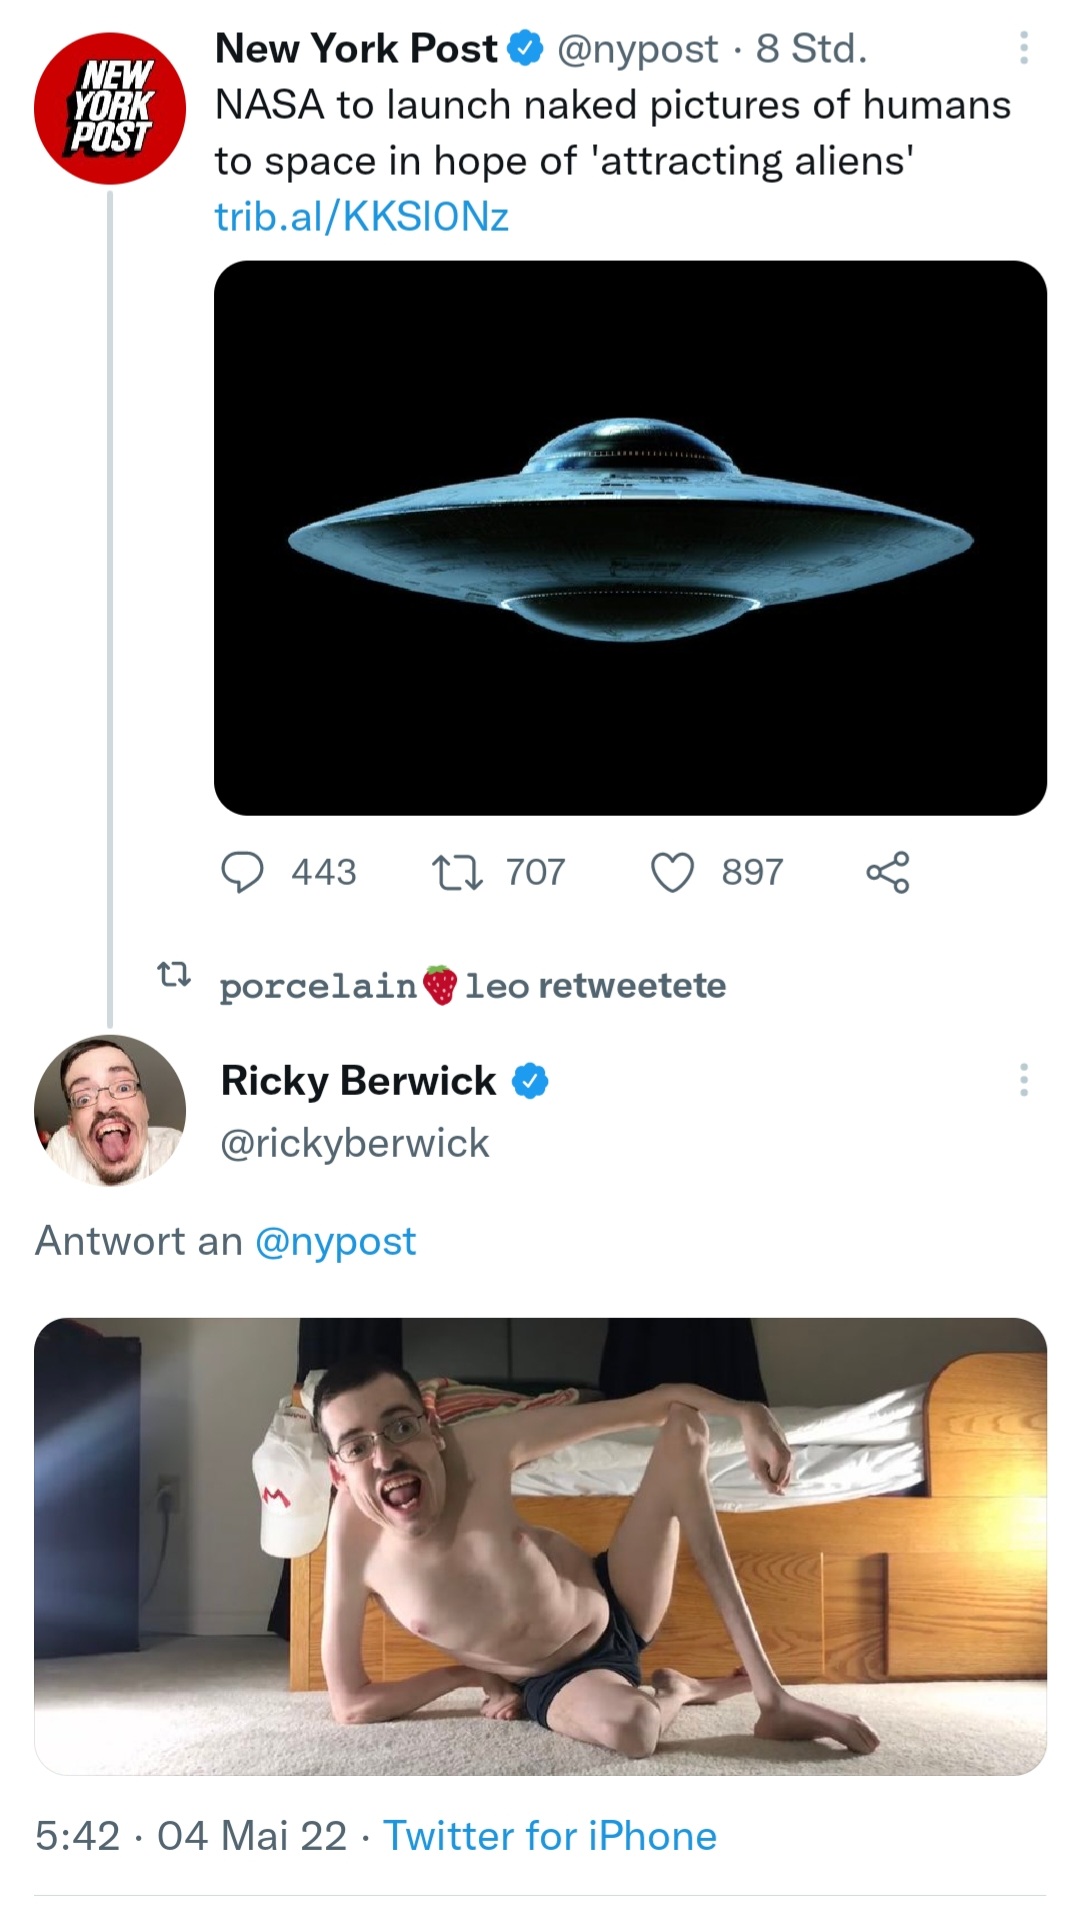Click the New York Post display name
1075x1910 pixels.
(x=356, y=48)
